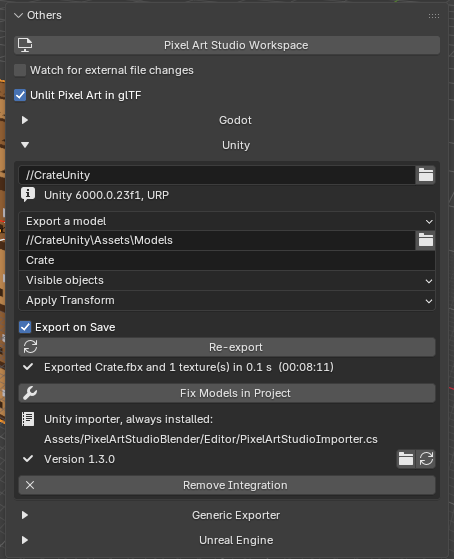Open the Export a model dropdown

click(x=227, y=221)
